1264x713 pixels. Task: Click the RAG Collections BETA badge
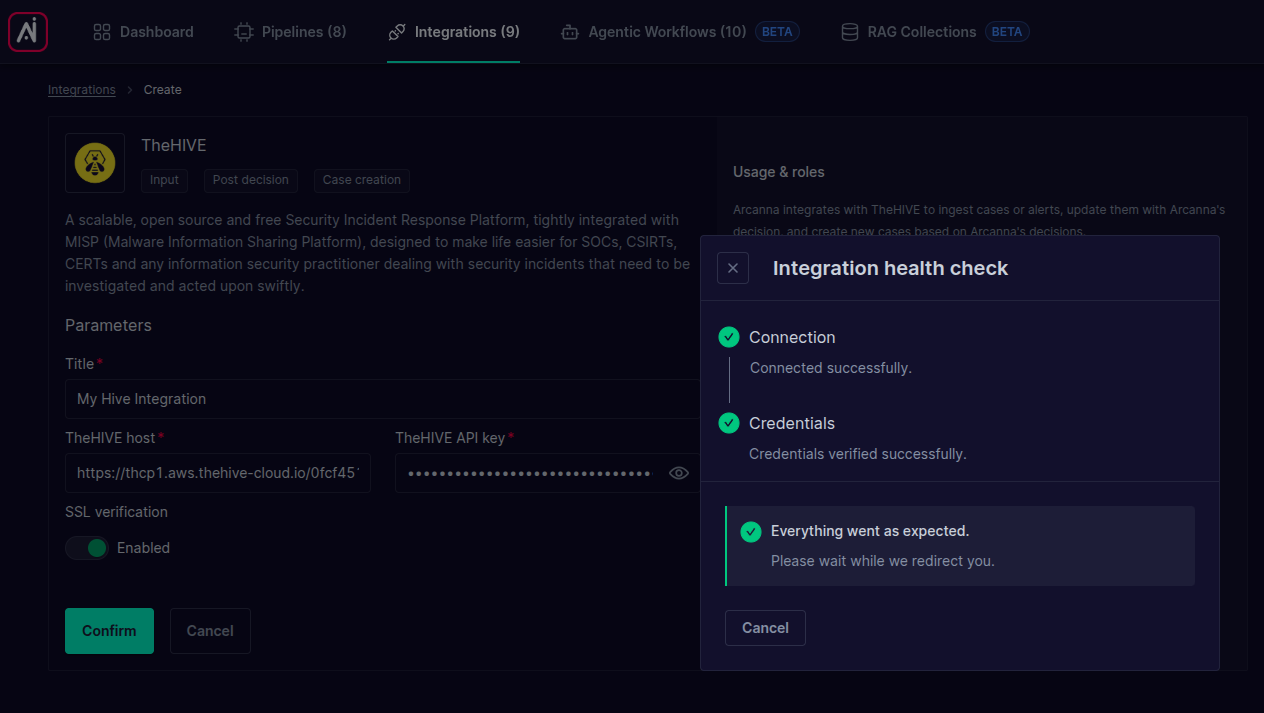click(1007, 32)
